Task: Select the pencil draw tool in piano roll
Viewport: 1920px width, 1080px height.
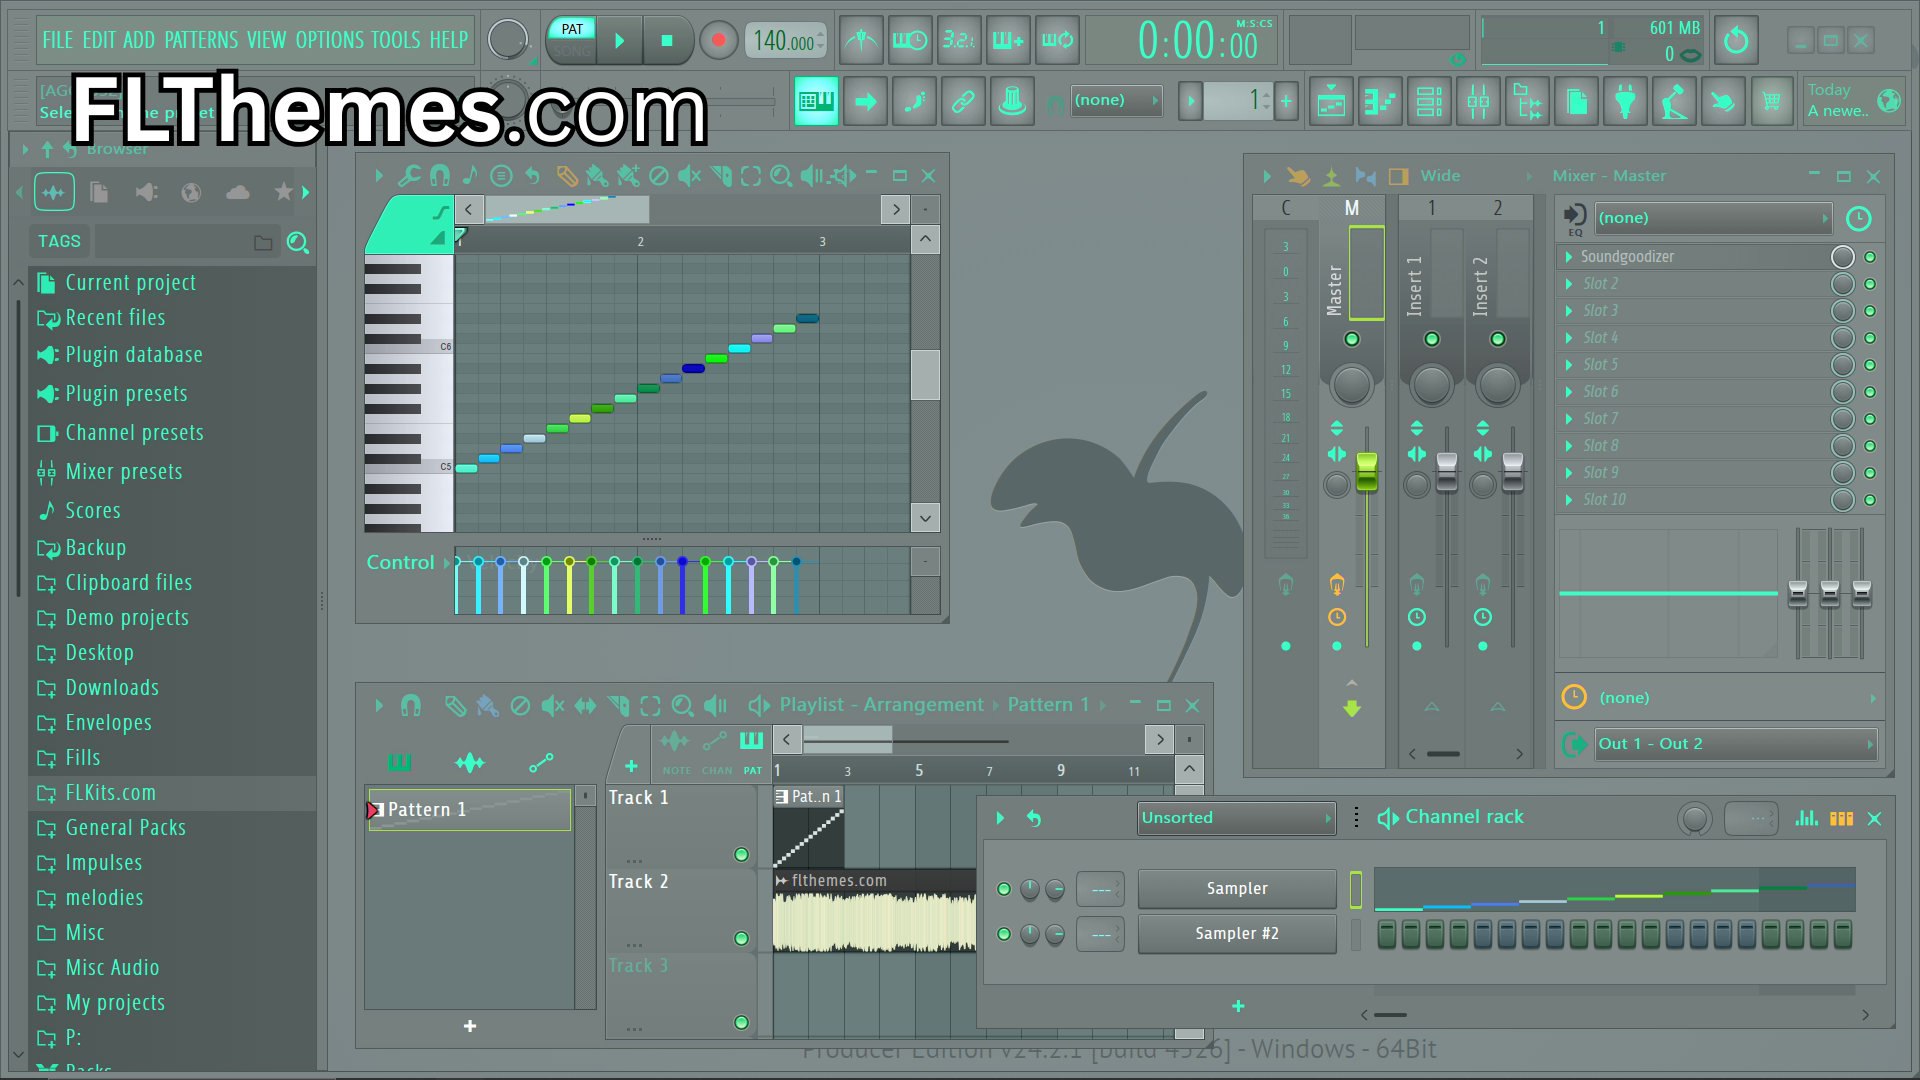Action: [x=566, y=176]
